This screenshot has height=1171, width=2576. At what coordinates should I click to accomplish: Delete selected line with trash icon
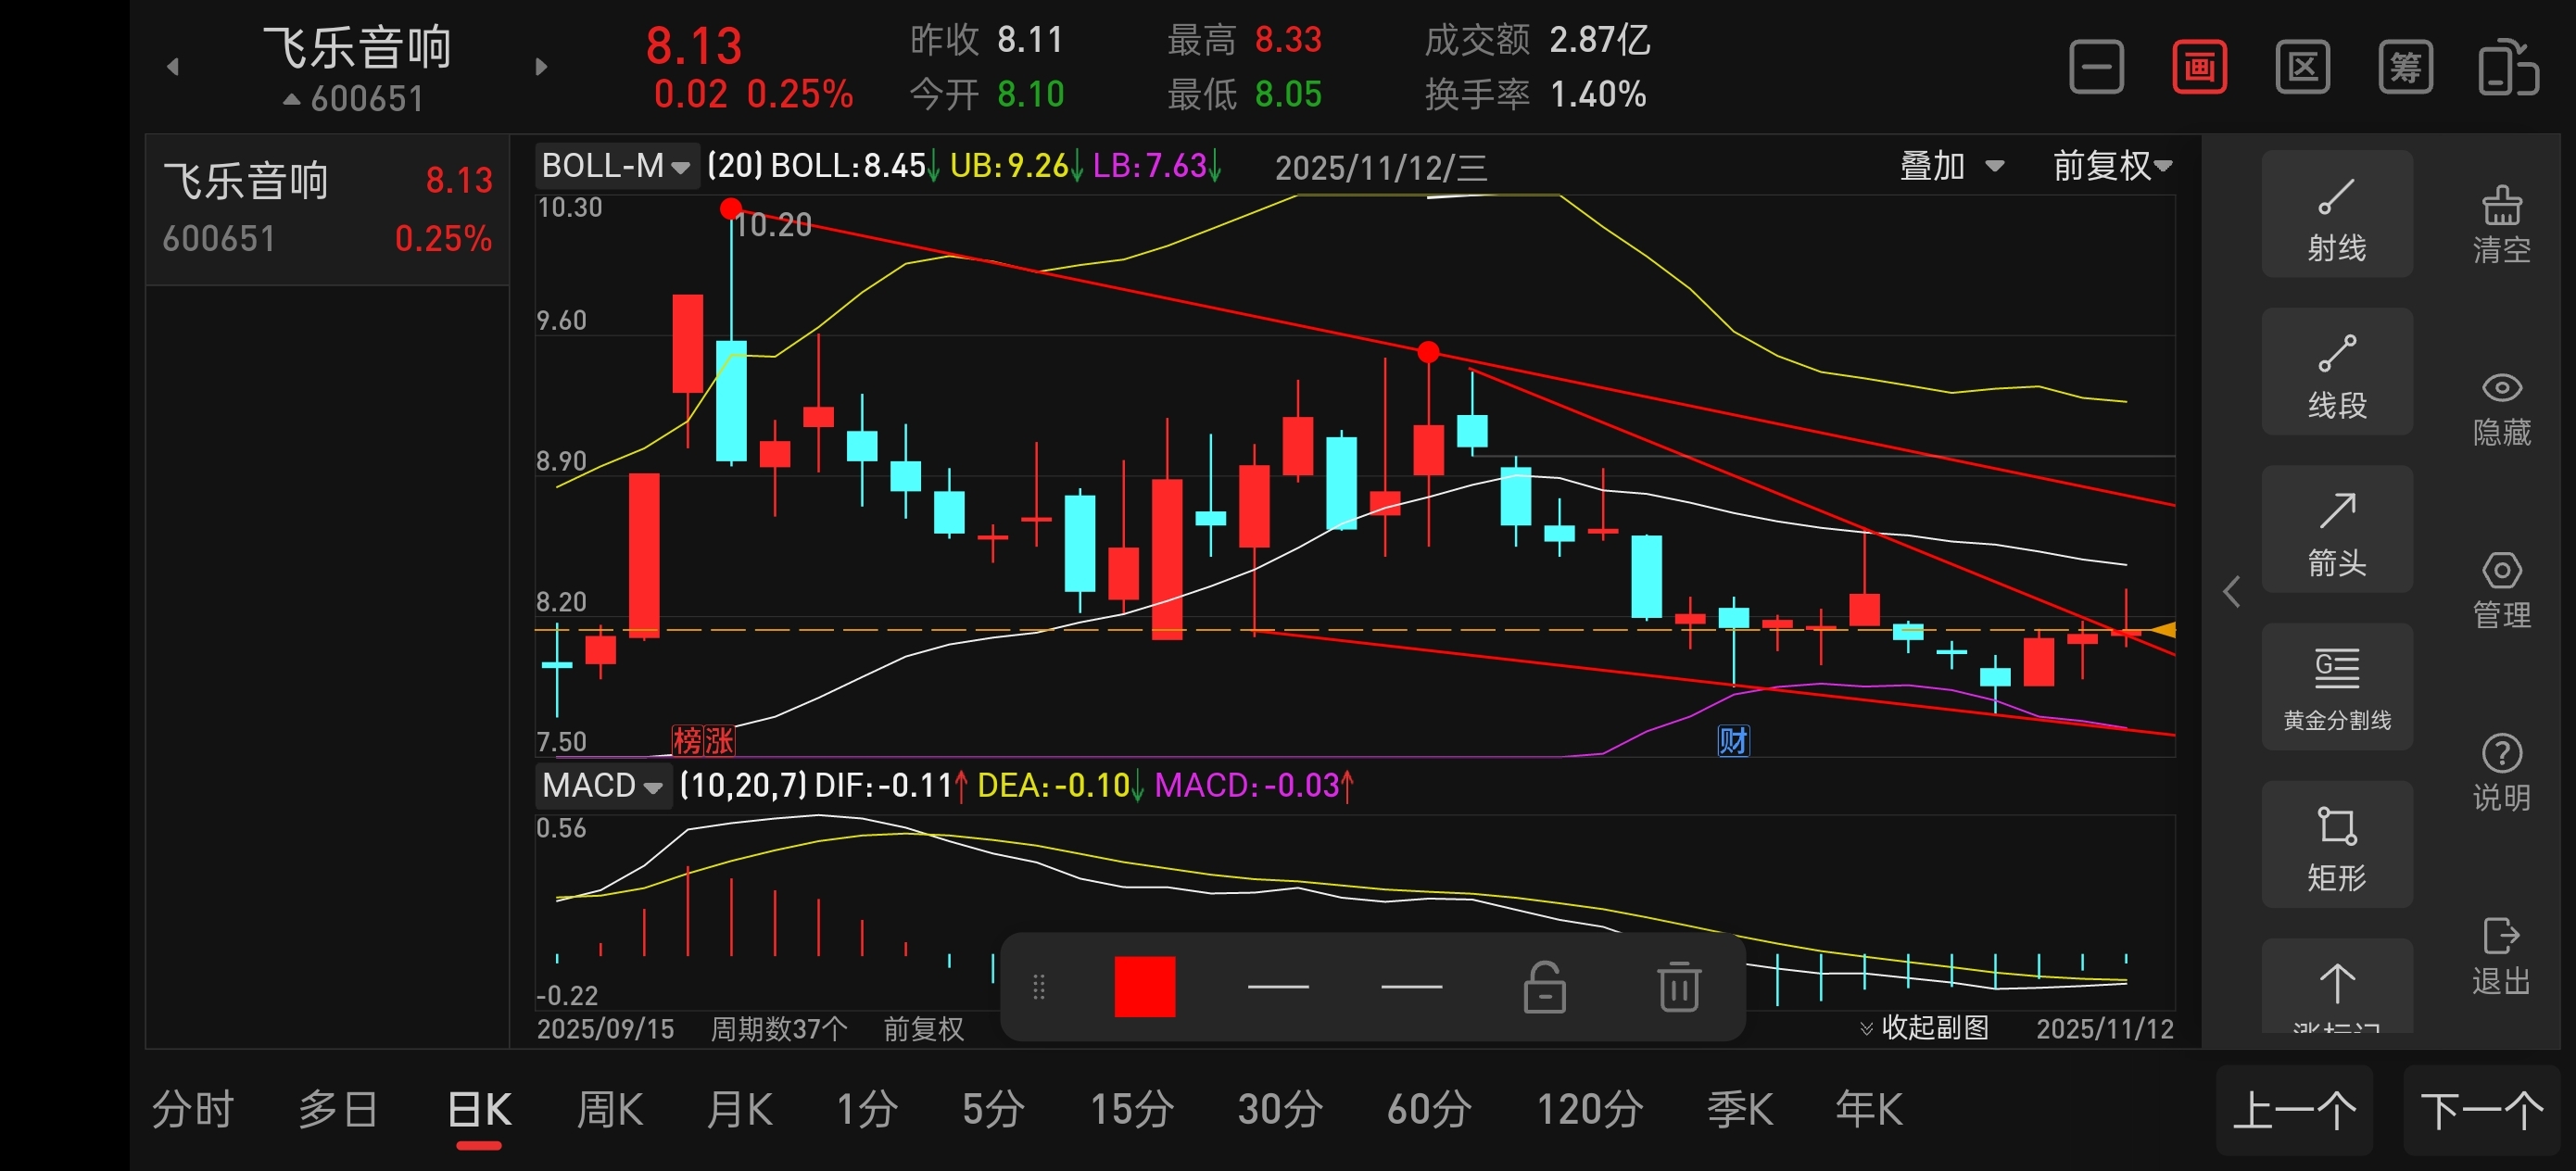point(1678,986)
